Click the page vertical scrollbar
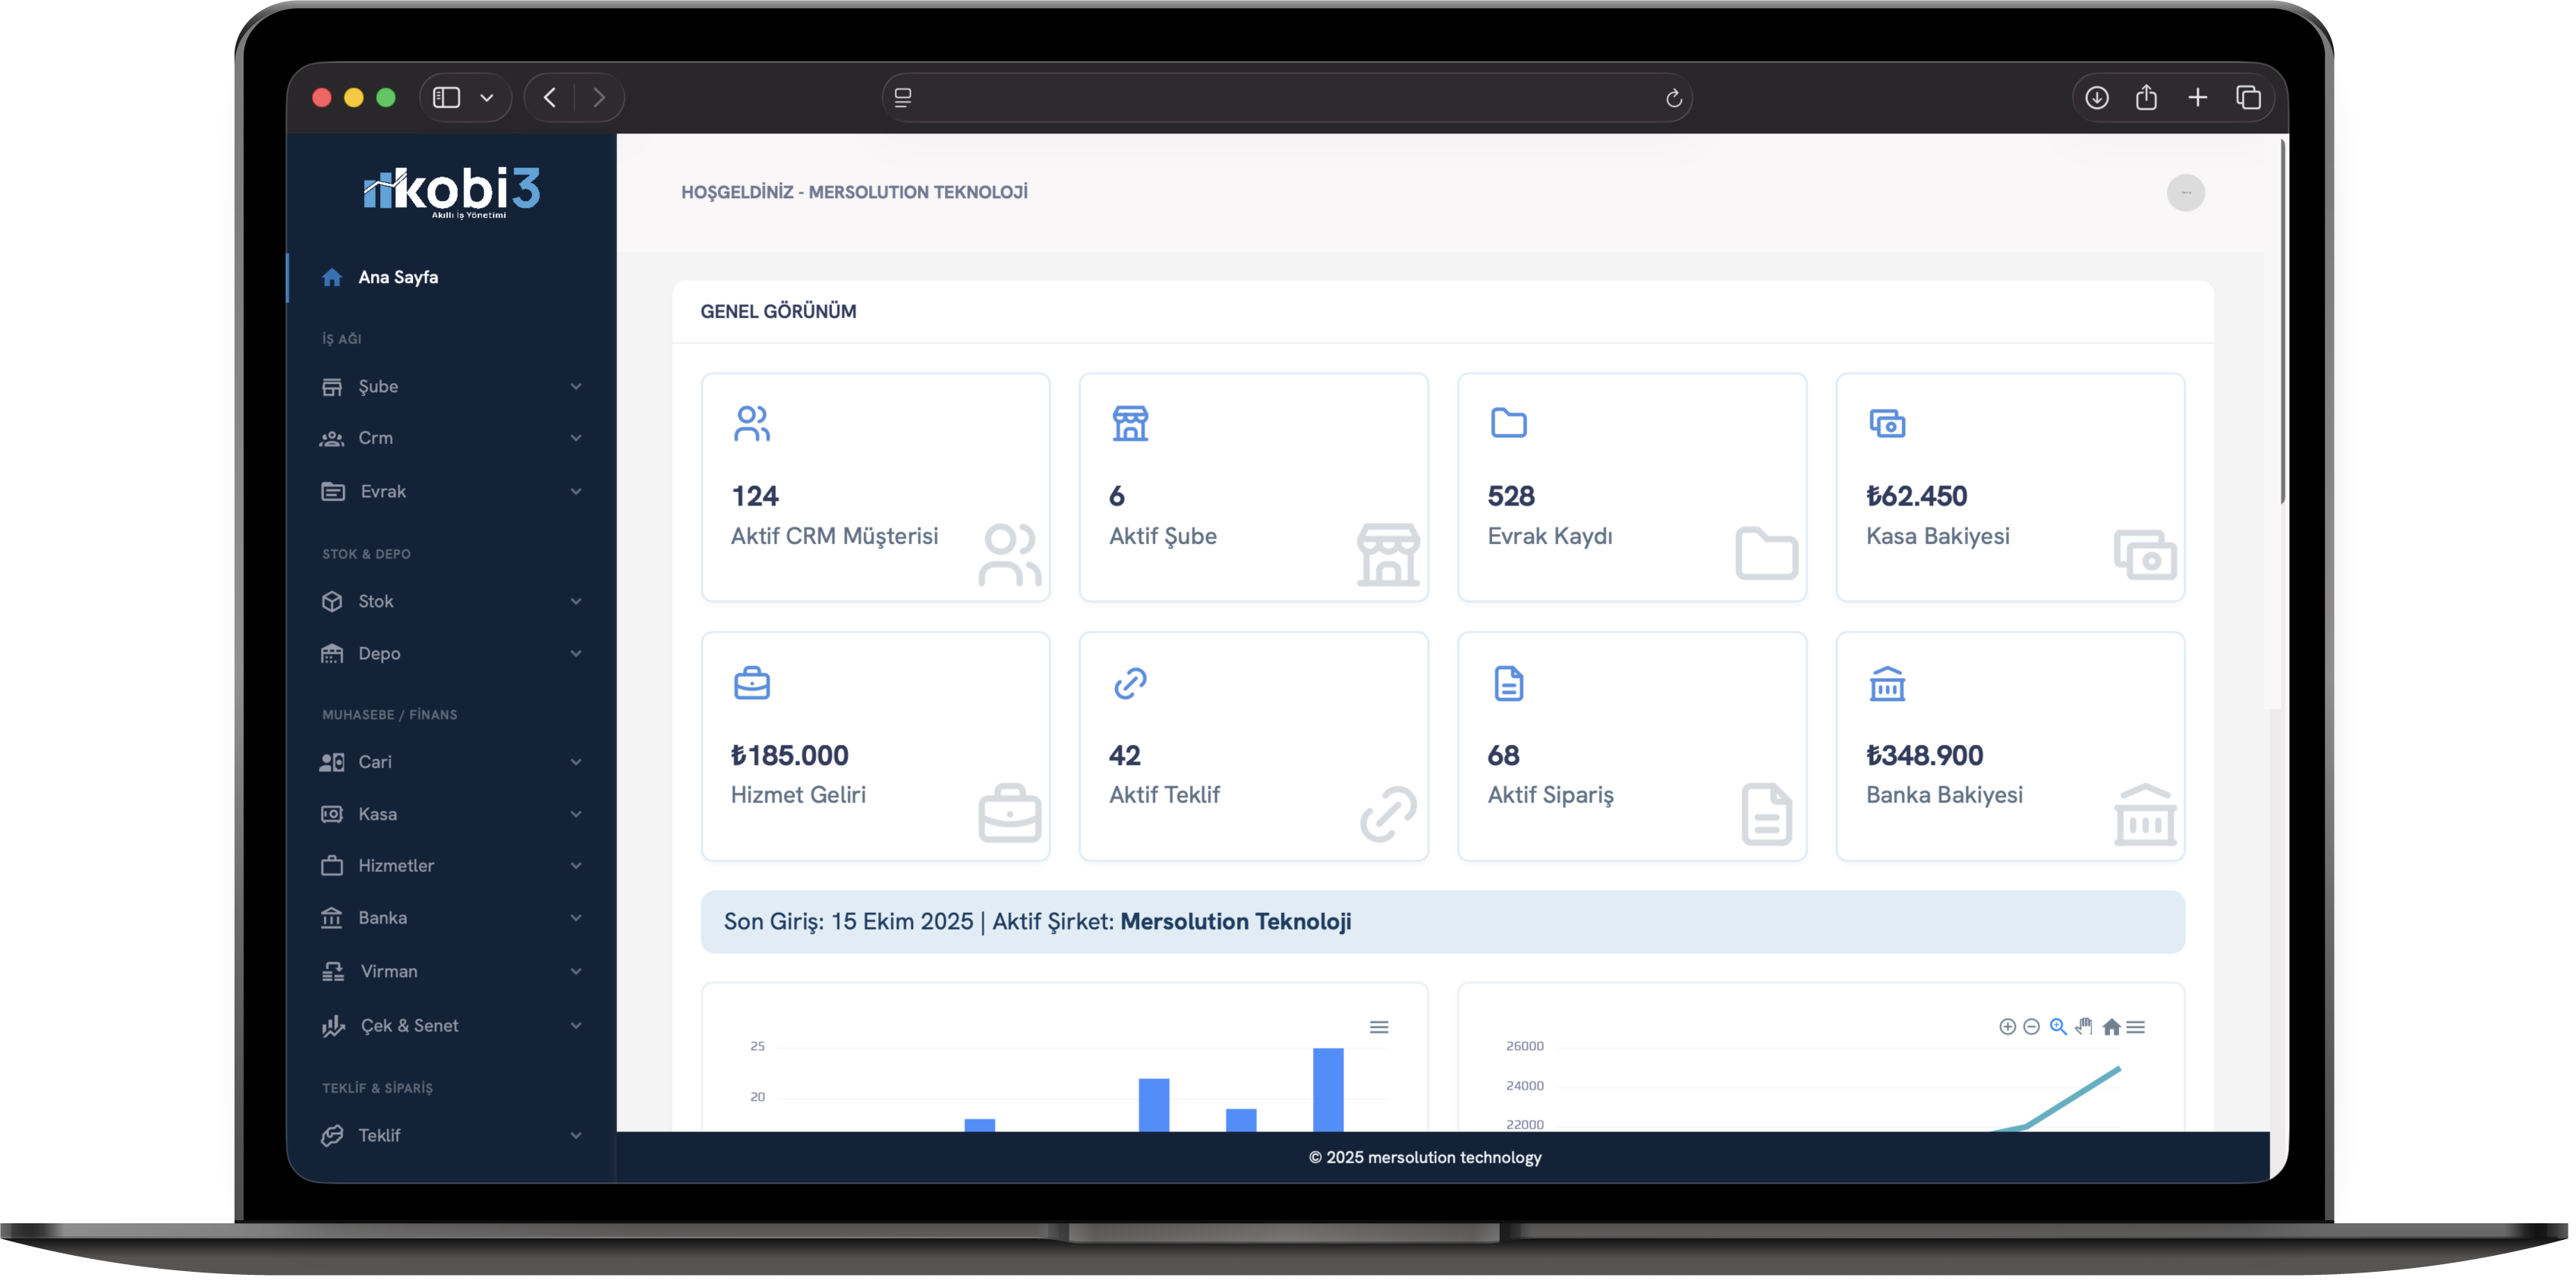 tap(2282, 320)
